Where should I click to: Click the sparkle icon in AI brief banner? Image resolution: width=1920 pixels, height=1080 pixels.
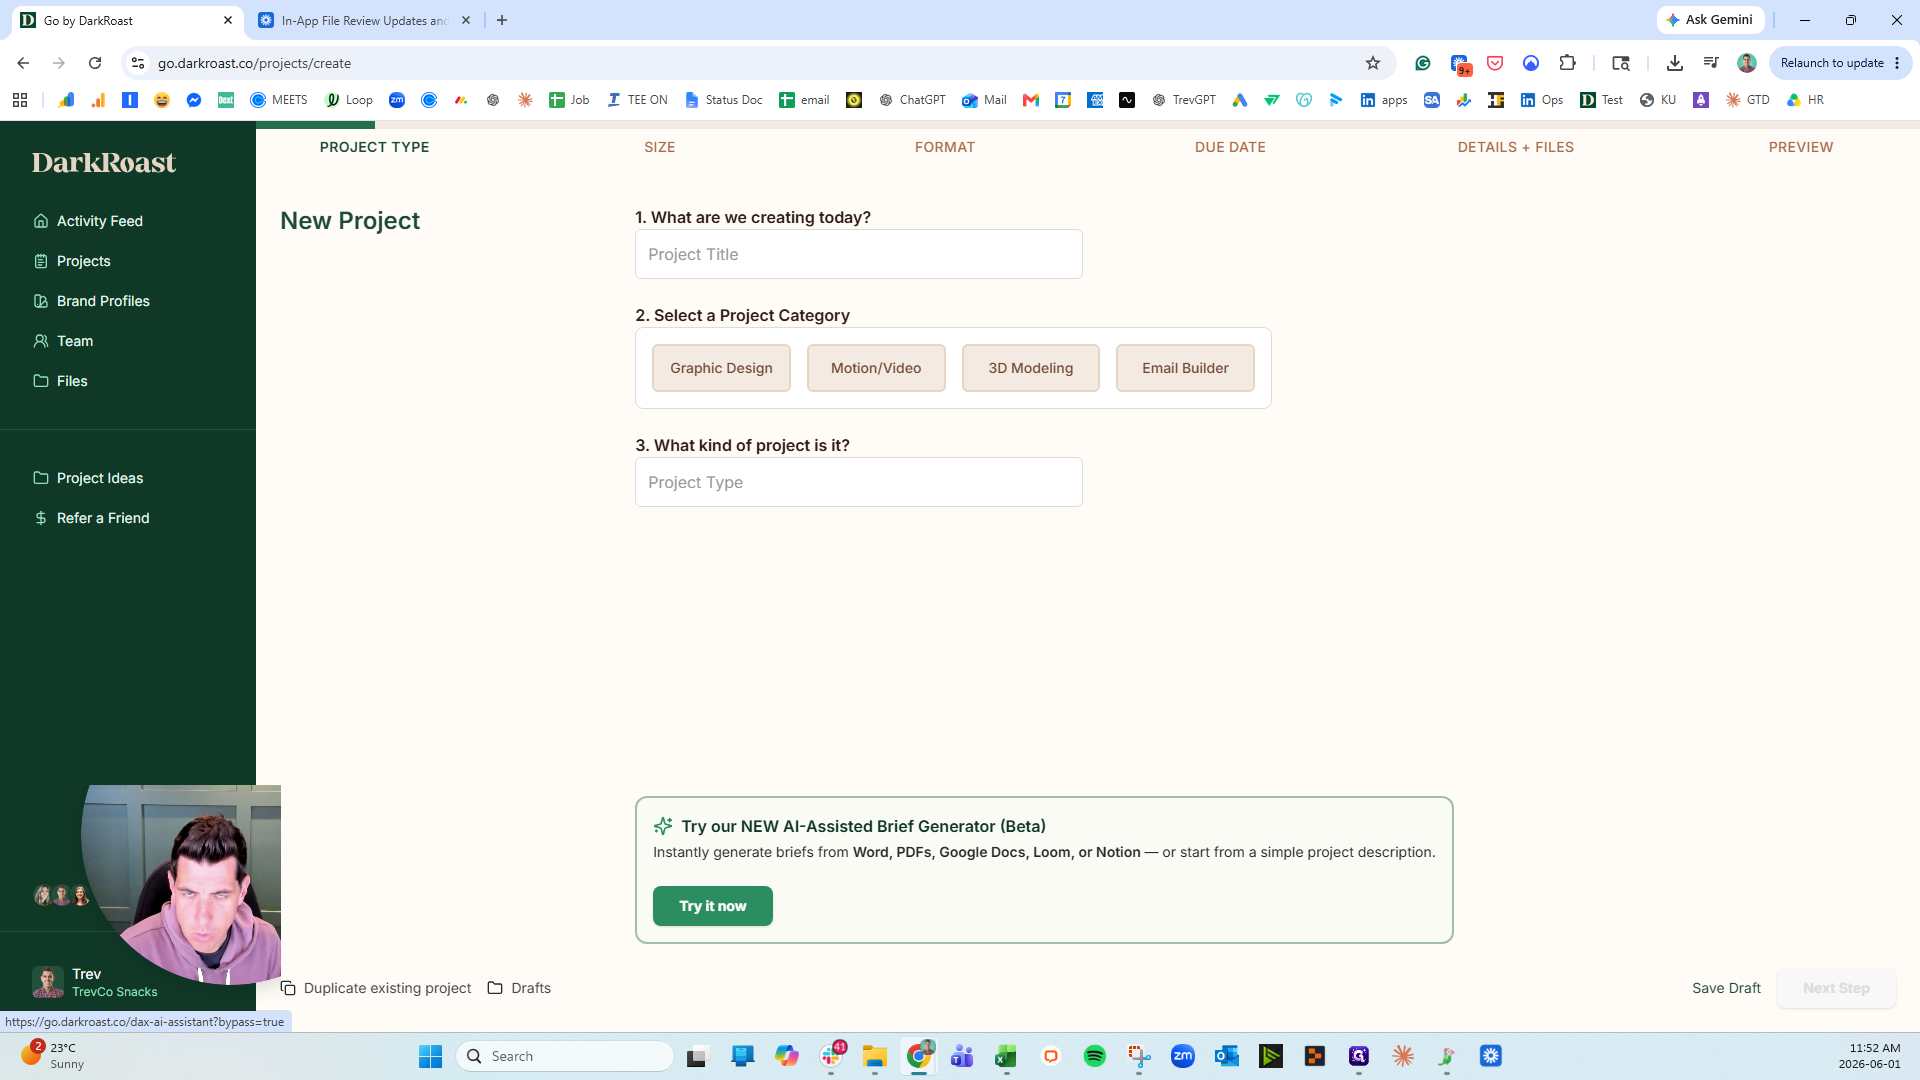point(663,826)
